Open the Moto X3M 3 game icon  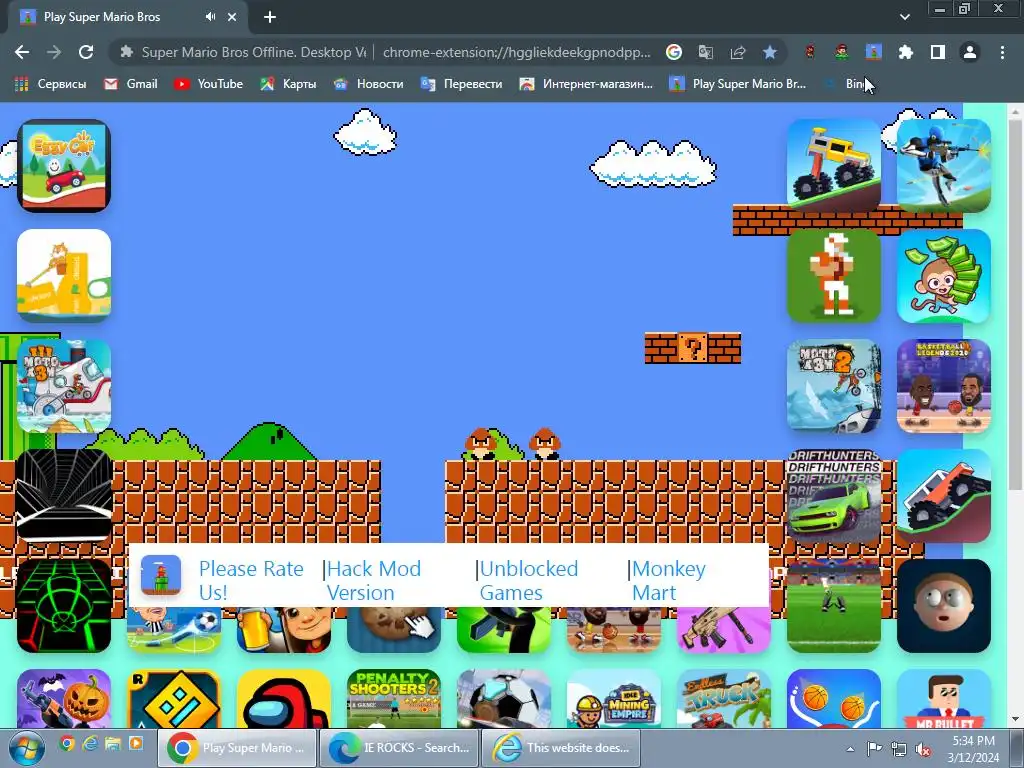click(x=64, y=386)
